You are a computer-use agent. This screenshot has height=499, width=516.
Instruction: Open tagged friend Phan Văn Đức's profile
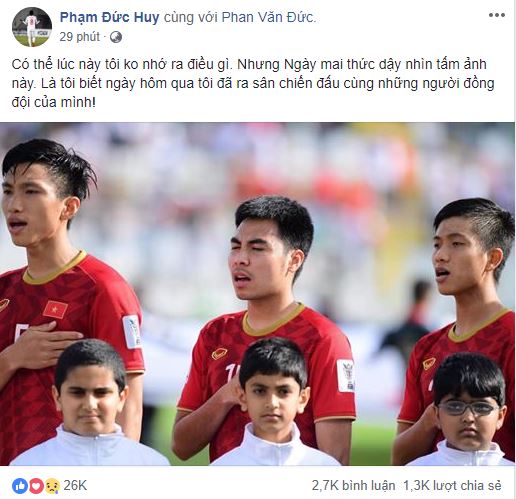tap(268, 17)
